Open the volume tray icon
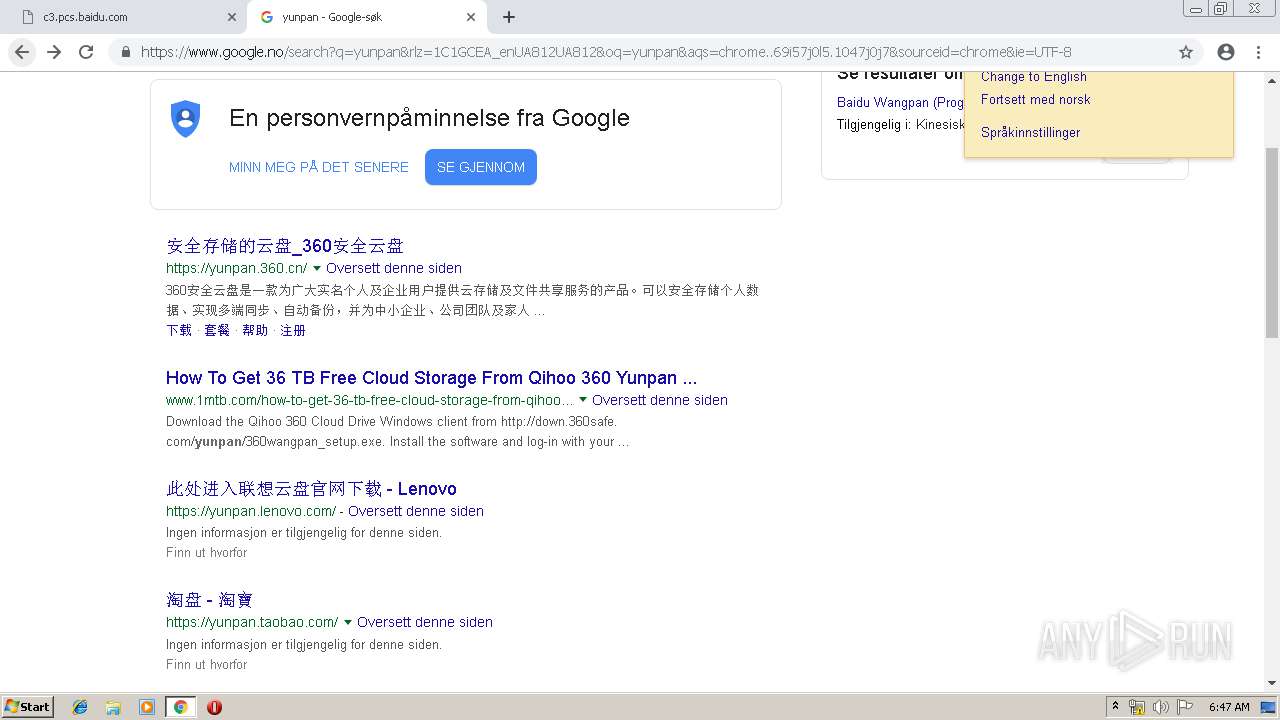This screenshot has height=720, width=1280. click(1161, 707)
